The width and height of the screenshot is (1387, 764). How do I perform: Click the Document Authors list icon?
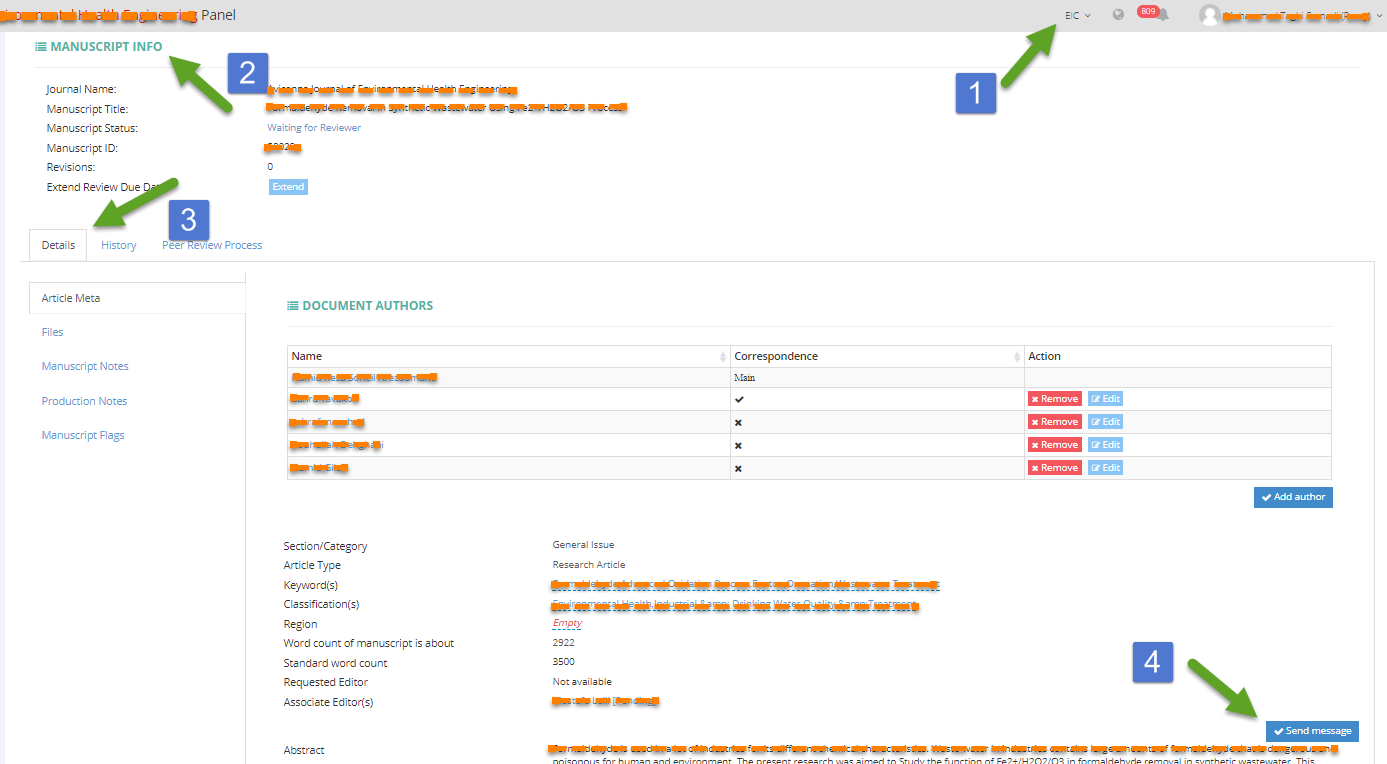tap(293, 305)
